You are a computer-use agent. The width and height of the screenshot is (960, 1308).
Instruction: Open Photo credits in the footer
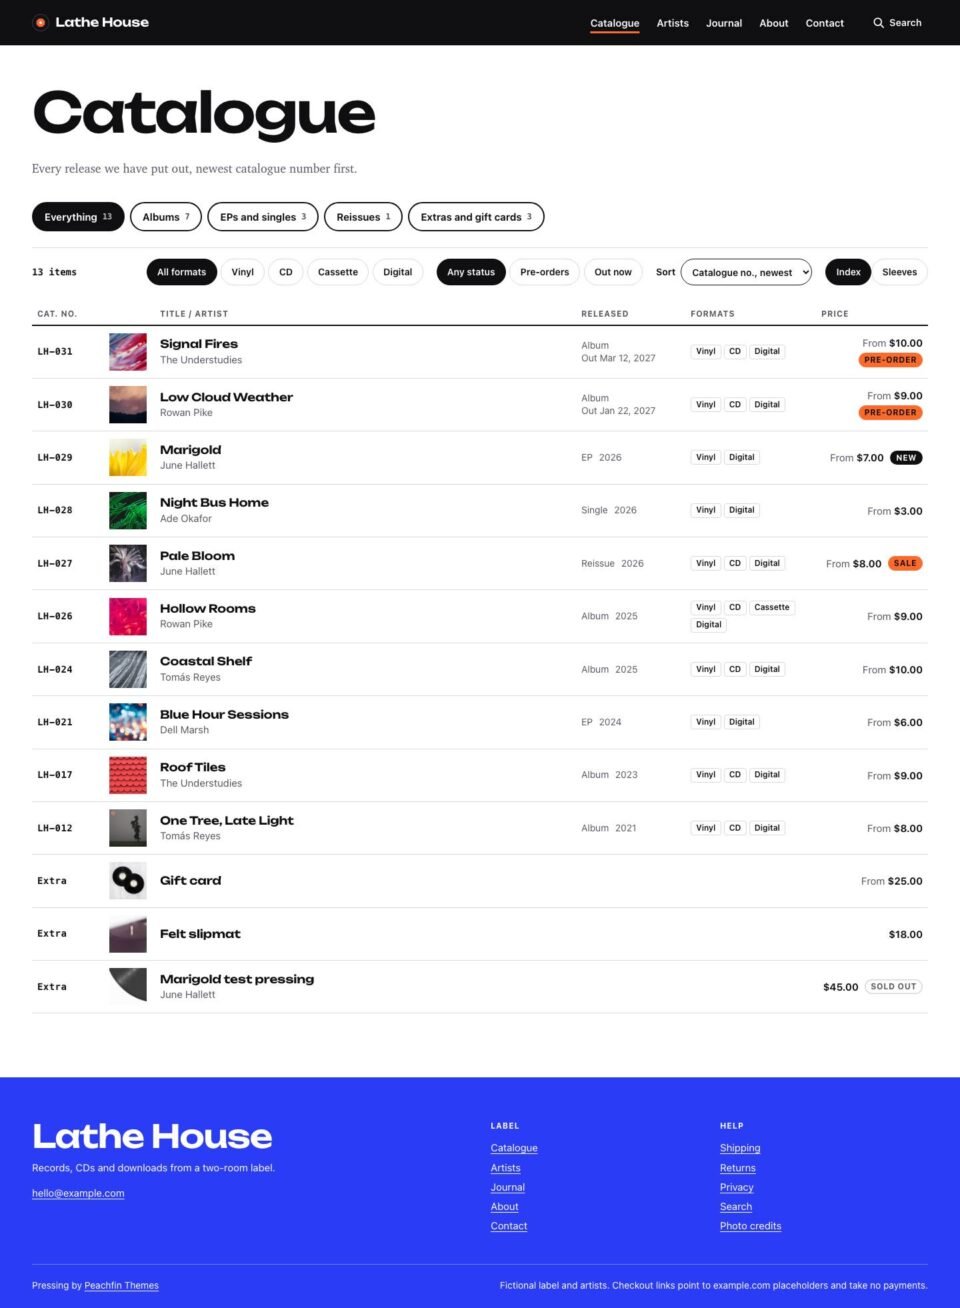pyautogui.click(x=751, y=1226)
